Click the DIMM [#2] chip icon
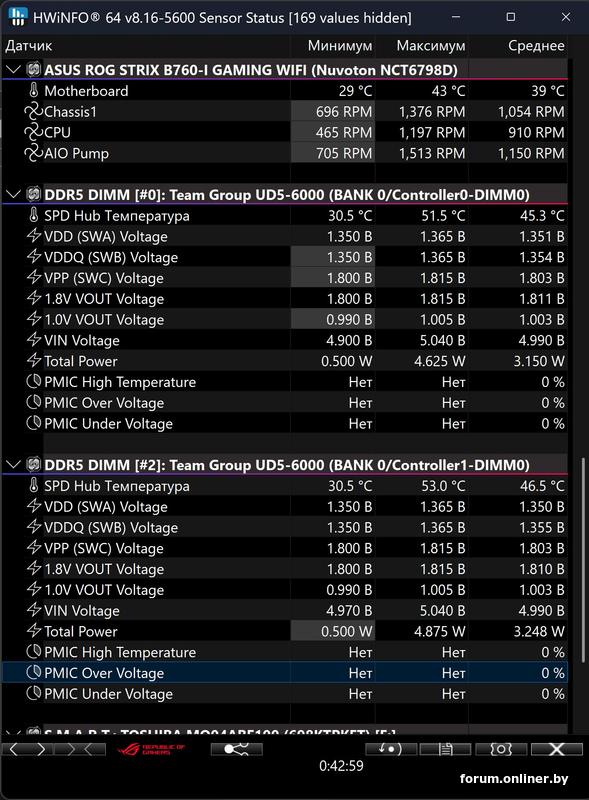This screenshot has height=800, width=589. (34, 464)
